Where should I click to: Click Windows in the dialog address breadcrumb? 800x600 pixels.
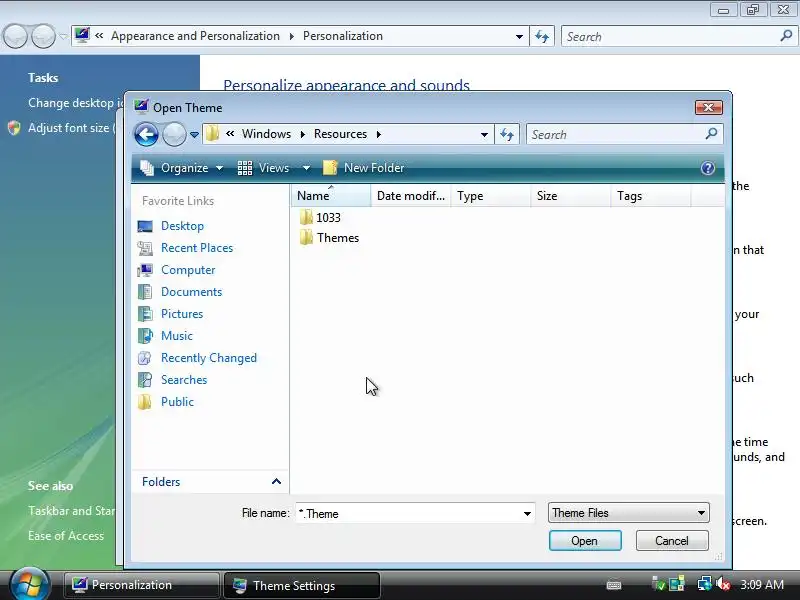click(x=266, y=134)
